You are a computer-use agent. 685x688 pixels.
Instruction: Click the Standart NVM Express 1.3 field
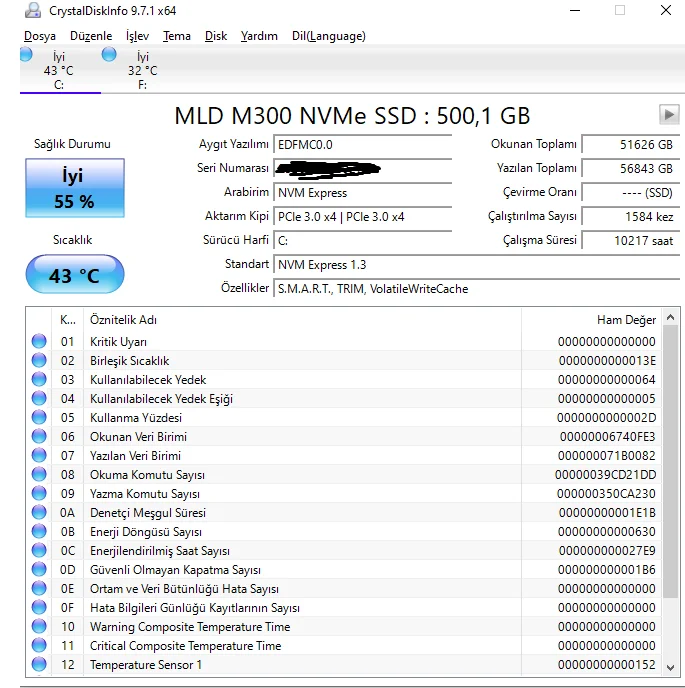click(x=477, y=265)
